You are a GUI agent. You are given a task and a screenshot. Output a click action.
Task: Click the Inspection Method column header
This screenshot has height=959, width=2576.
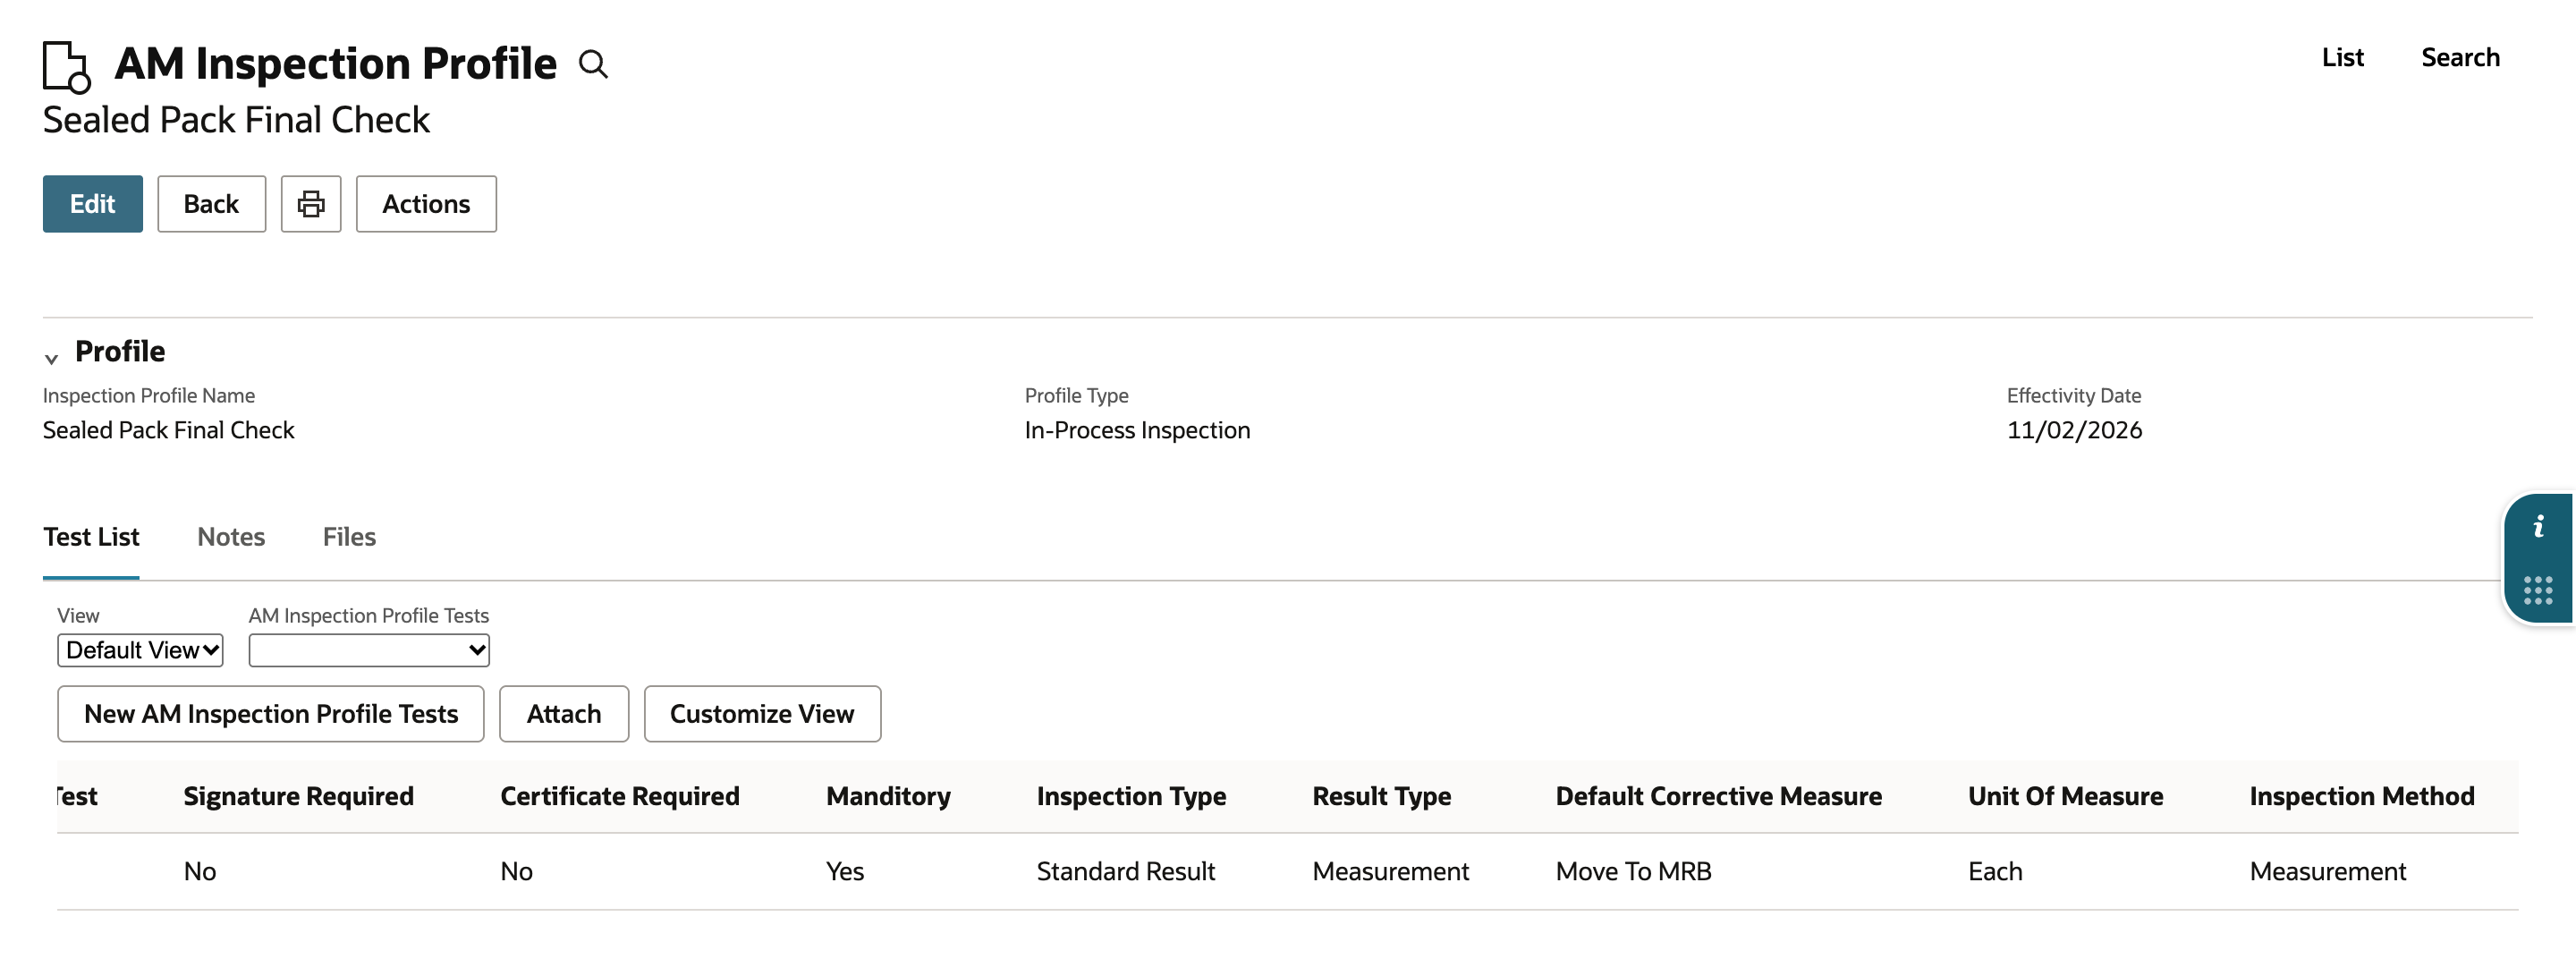tap(2361, 796)
